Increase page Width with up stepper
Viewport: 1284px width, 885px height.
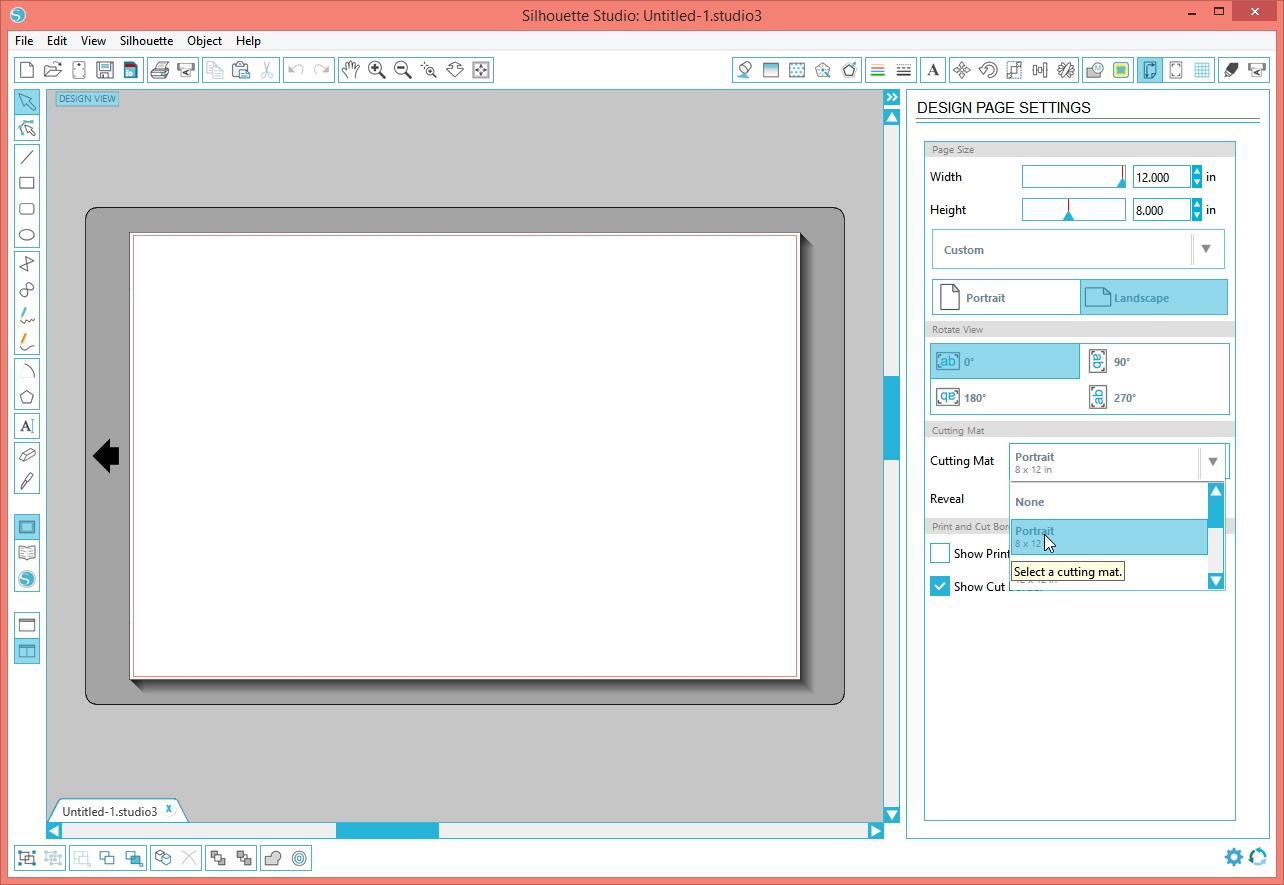pyautogui.click(x=1197, y=171)
